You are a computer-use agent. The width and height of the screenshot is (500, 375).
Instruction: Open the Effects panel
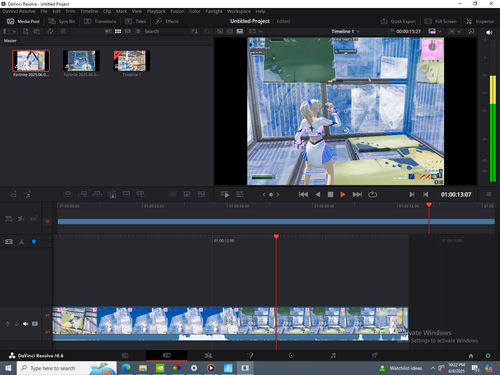pyautogui.click(x=167, y=21)
